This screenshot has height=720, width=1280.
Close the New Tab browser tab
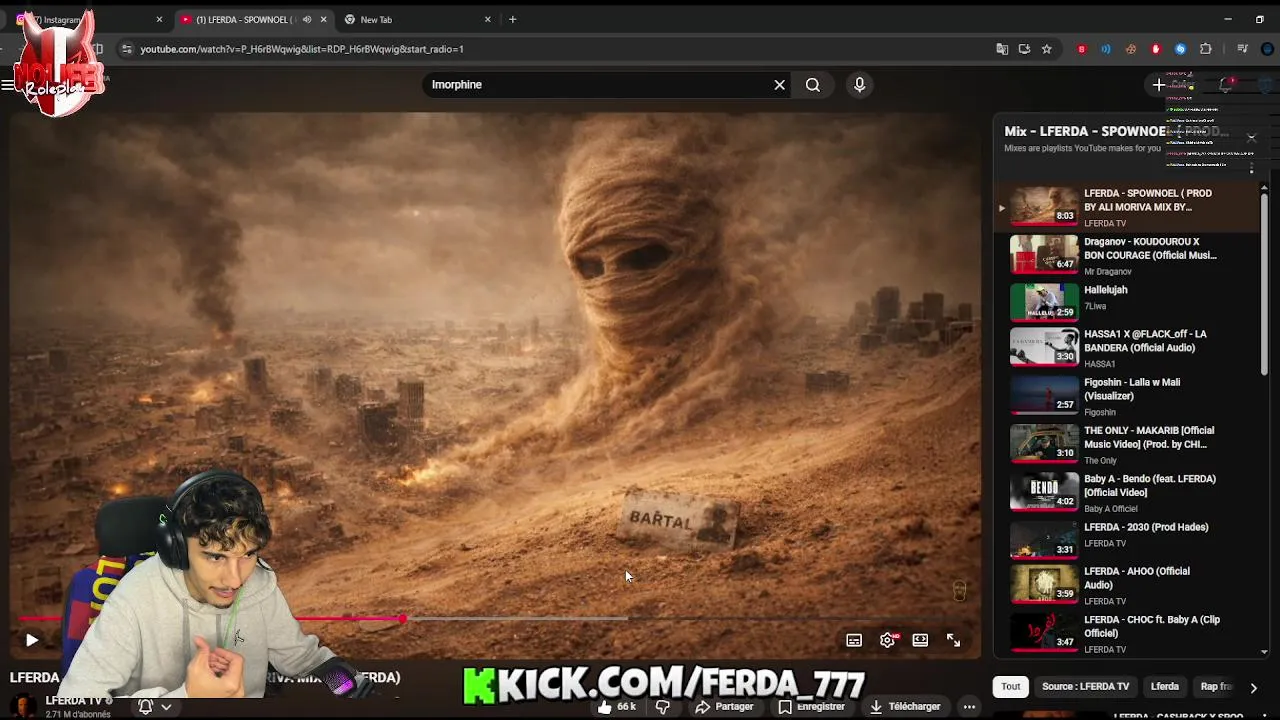[x=488, y=19]
